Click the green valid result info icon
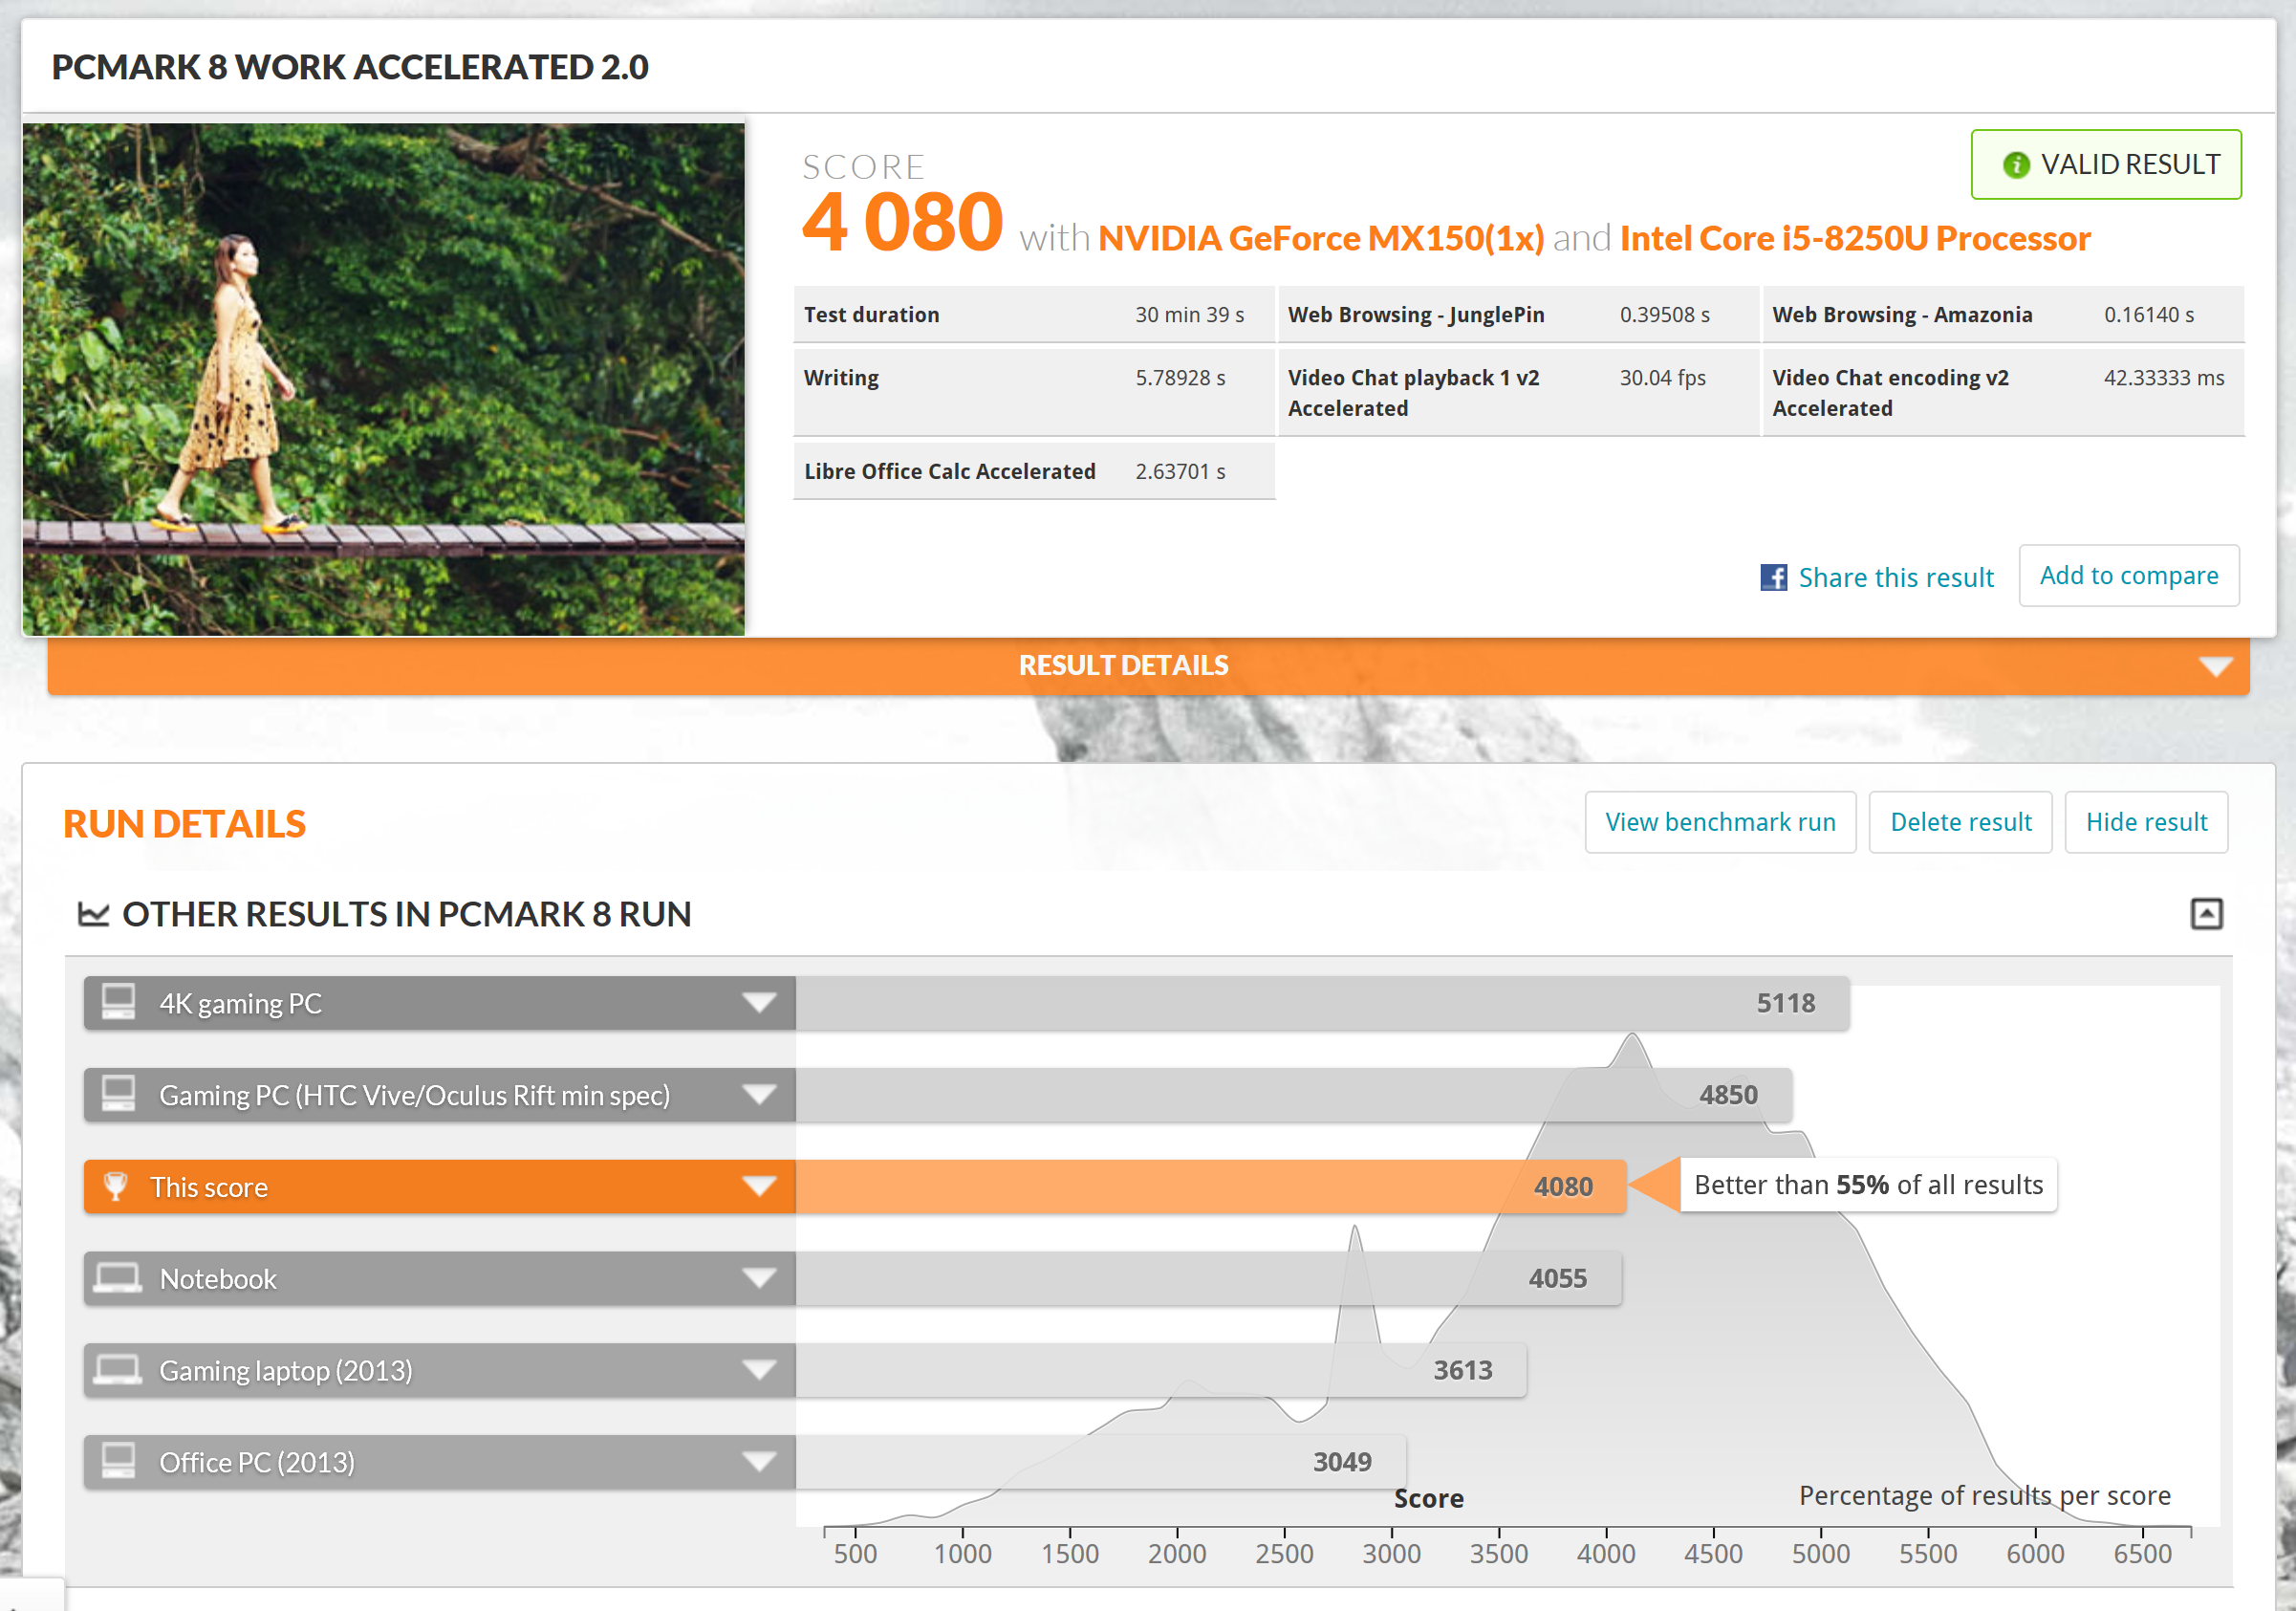 2016,165
